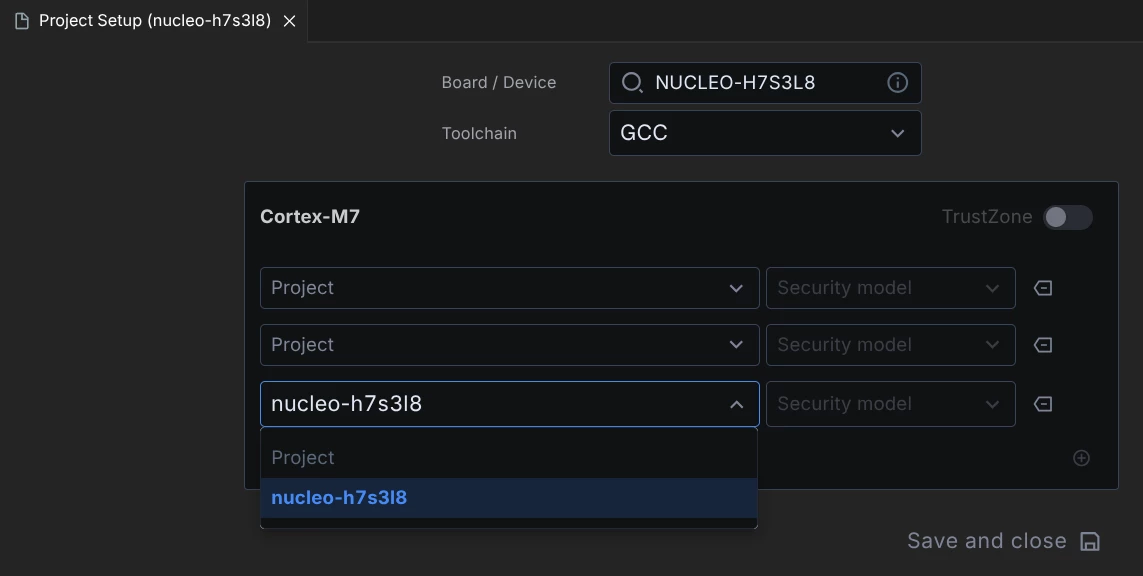Click the plus icon to add a project row
The width and height of the screenshot is (1143, 576).
(x=1082, y=458)
